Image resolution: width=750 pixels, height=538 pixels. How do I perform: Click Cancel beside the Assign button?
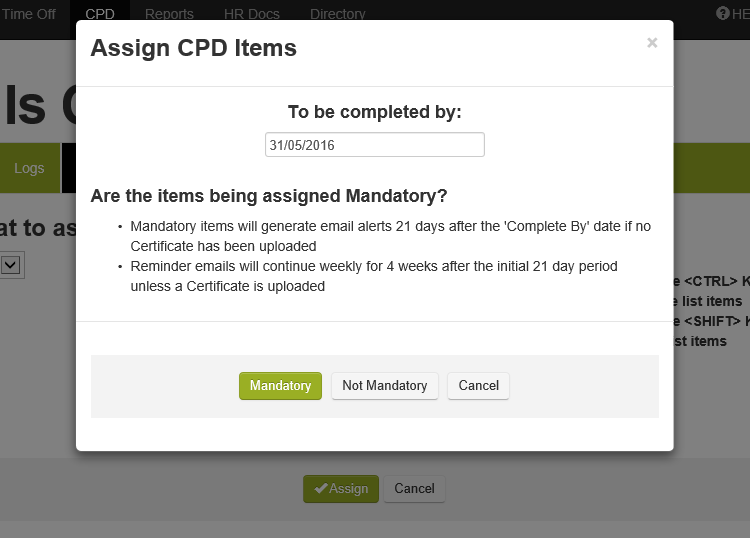[x=414, y=489]
